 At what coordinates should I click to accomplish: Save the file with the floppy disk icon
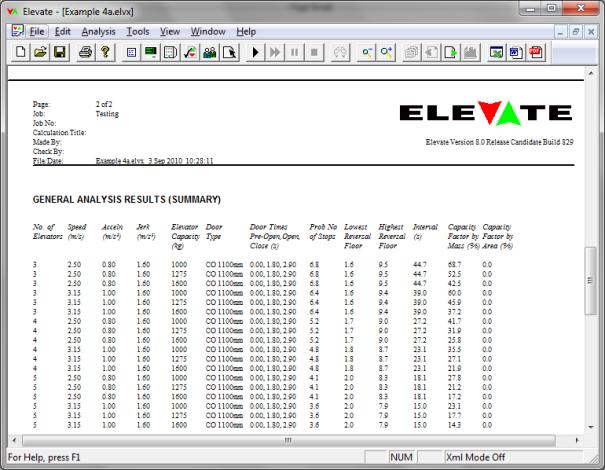(59, 51)
